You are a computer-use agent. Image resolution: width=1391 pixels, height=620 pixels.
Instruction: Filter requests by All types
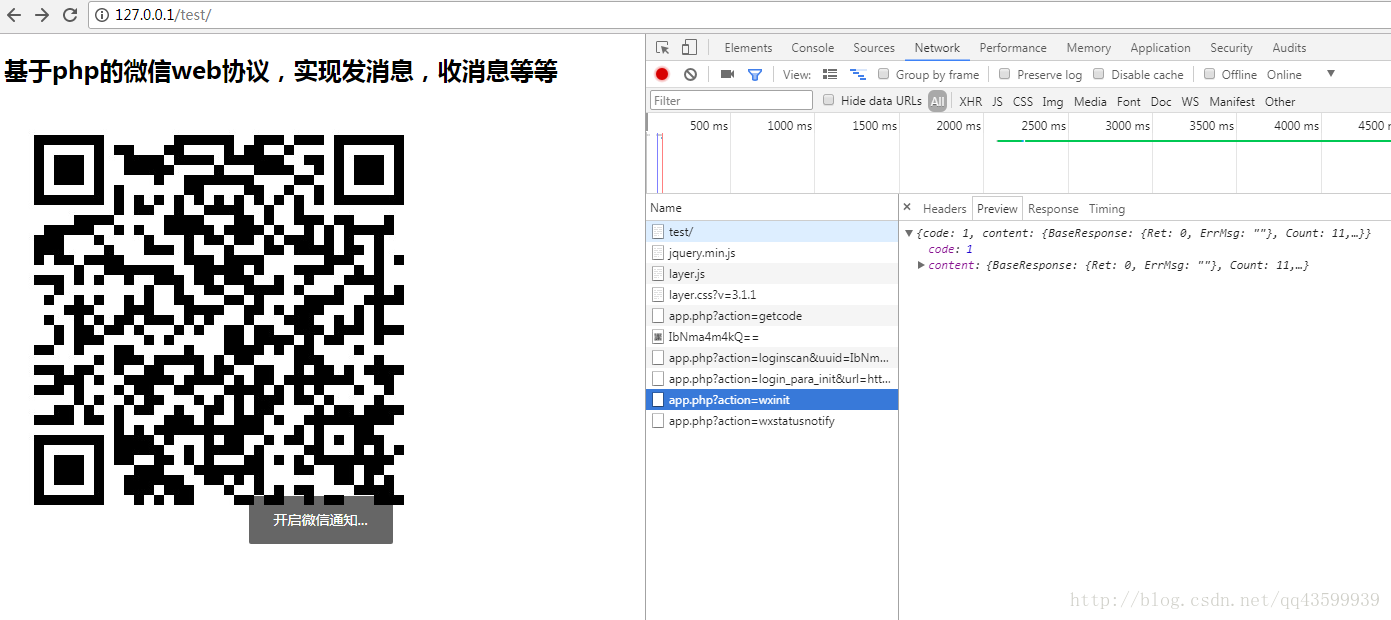click(937, 101)
